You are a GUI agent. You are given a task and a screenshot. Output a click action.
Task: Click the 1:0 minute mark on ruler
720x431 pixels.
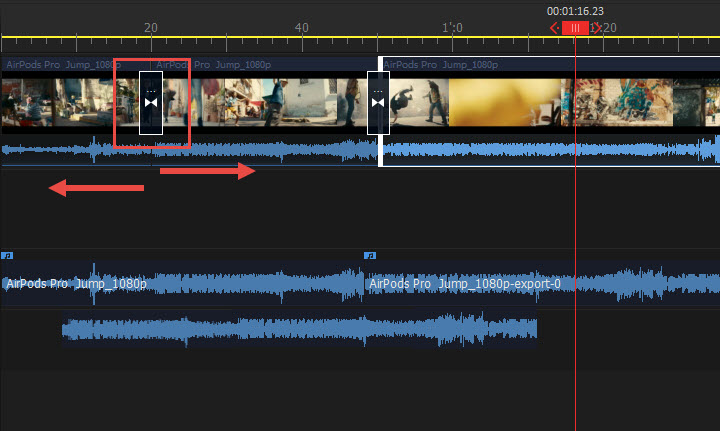452,28
